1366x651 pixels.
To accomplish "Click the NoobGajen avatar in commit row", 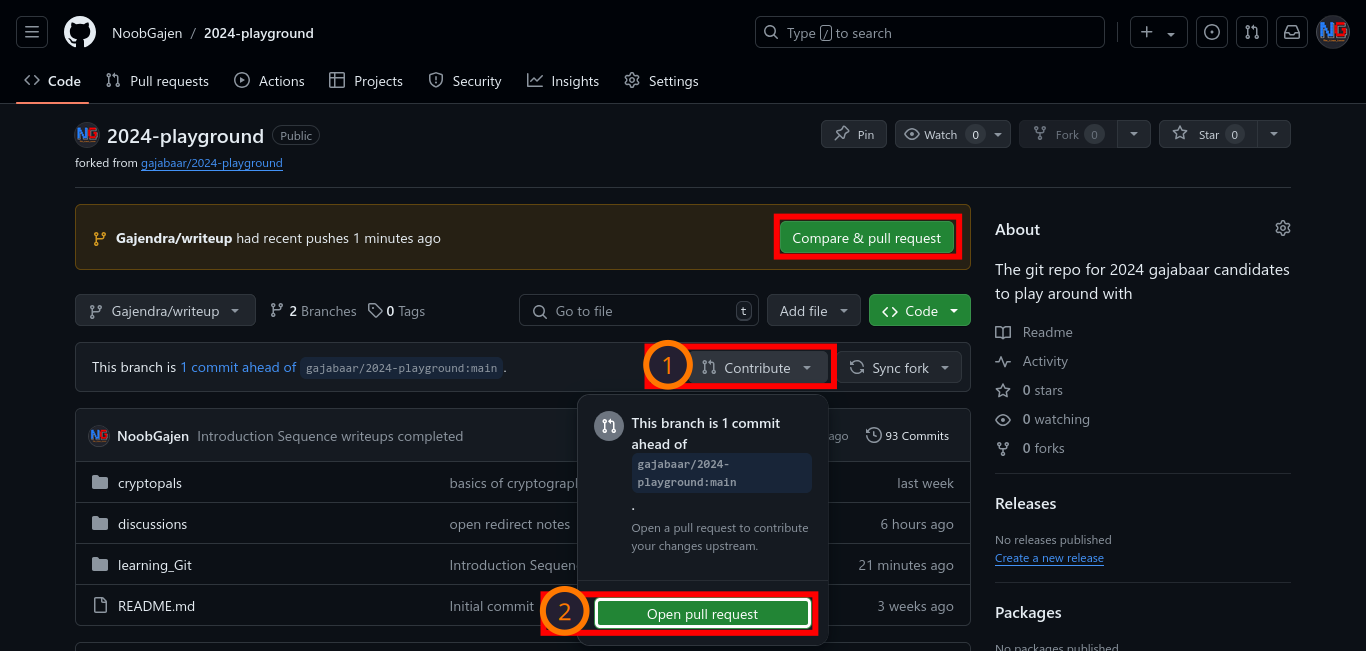I will (x=99, y=436).
